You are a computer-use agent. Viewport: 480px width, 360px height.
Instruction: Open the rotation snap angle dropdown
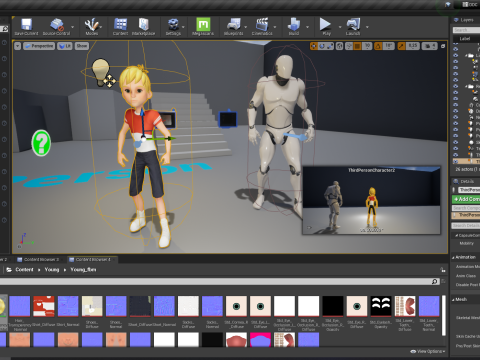pyautogui.click(x=389, y=46)
